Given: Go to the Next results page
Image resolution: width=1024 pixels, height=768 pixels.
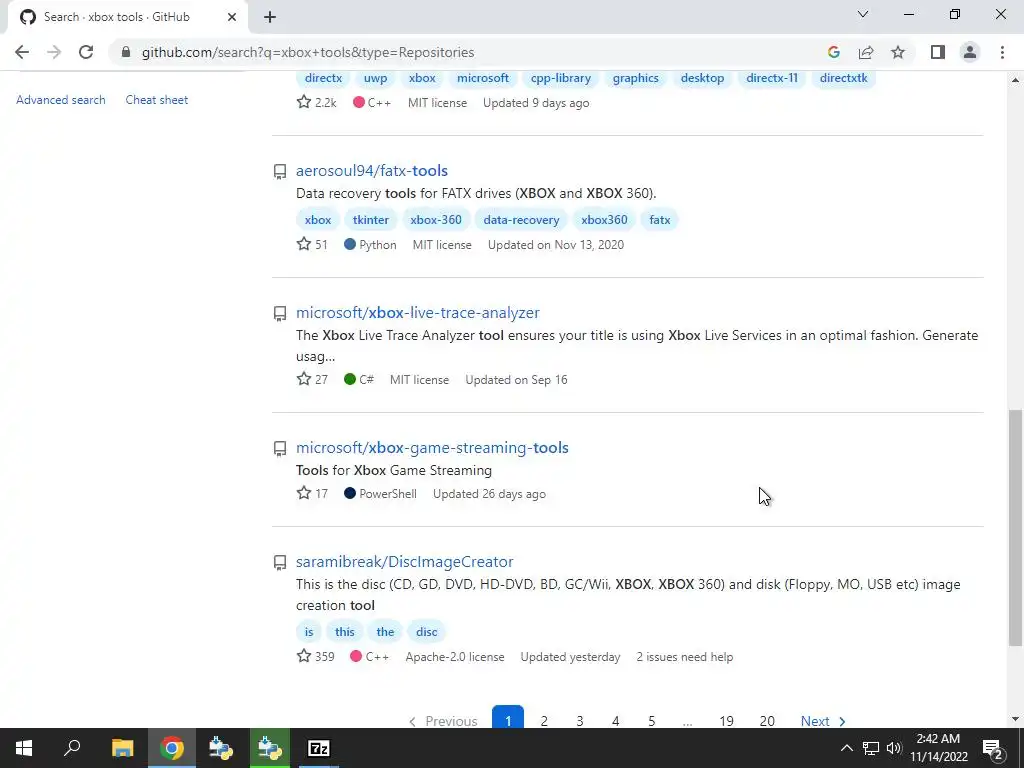Looking at the screenshot, I should (823, 720).
